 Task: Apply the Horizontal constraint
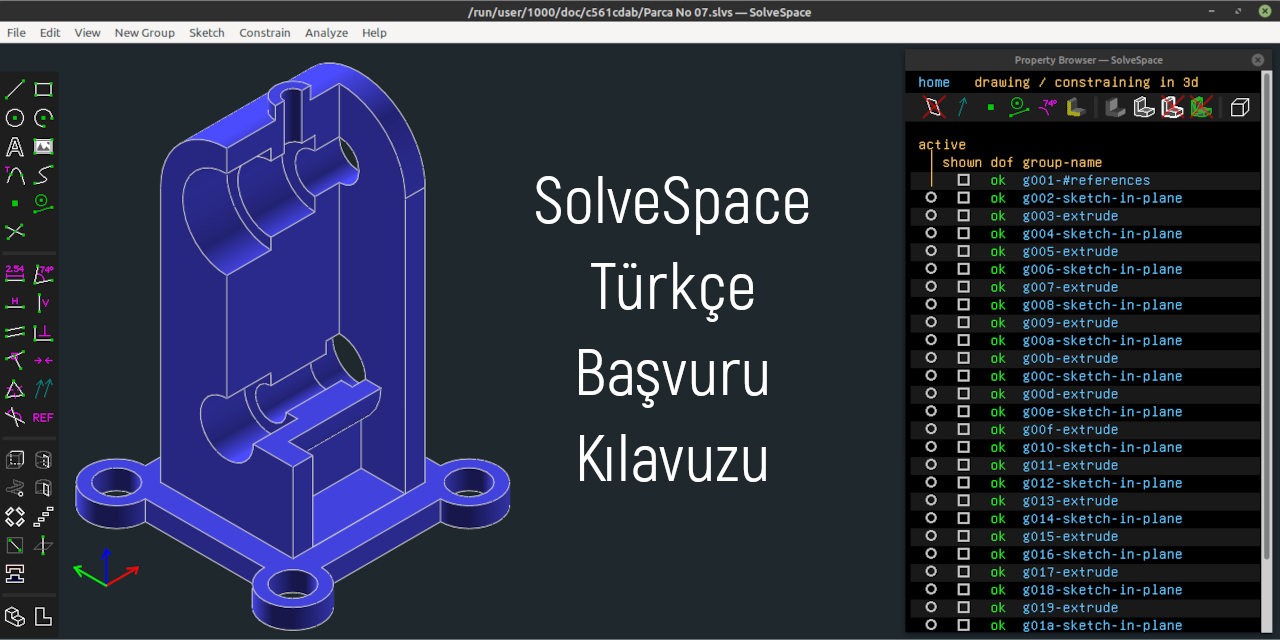click(x=14, y=302)
